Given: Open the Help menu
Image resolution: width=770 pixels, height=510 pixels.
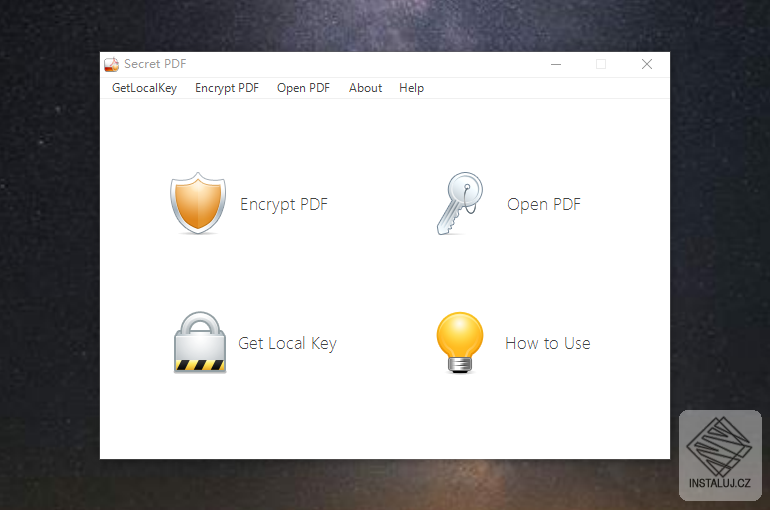Looking at the screenshot, I should point(412,88).
